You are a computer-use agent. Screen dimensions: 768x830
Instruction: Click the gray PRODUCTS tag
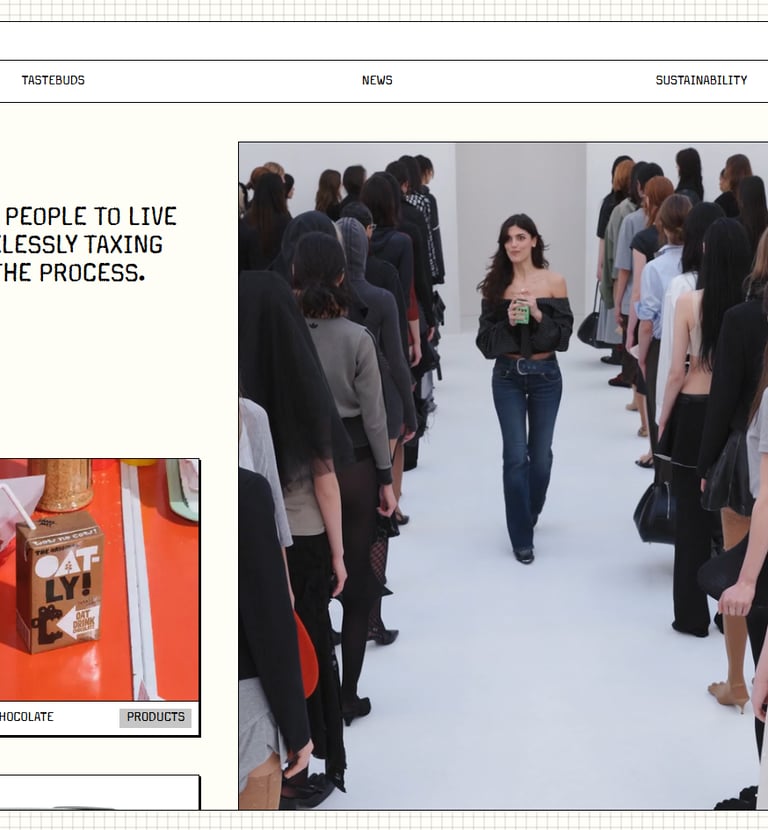tap(155, 717)
